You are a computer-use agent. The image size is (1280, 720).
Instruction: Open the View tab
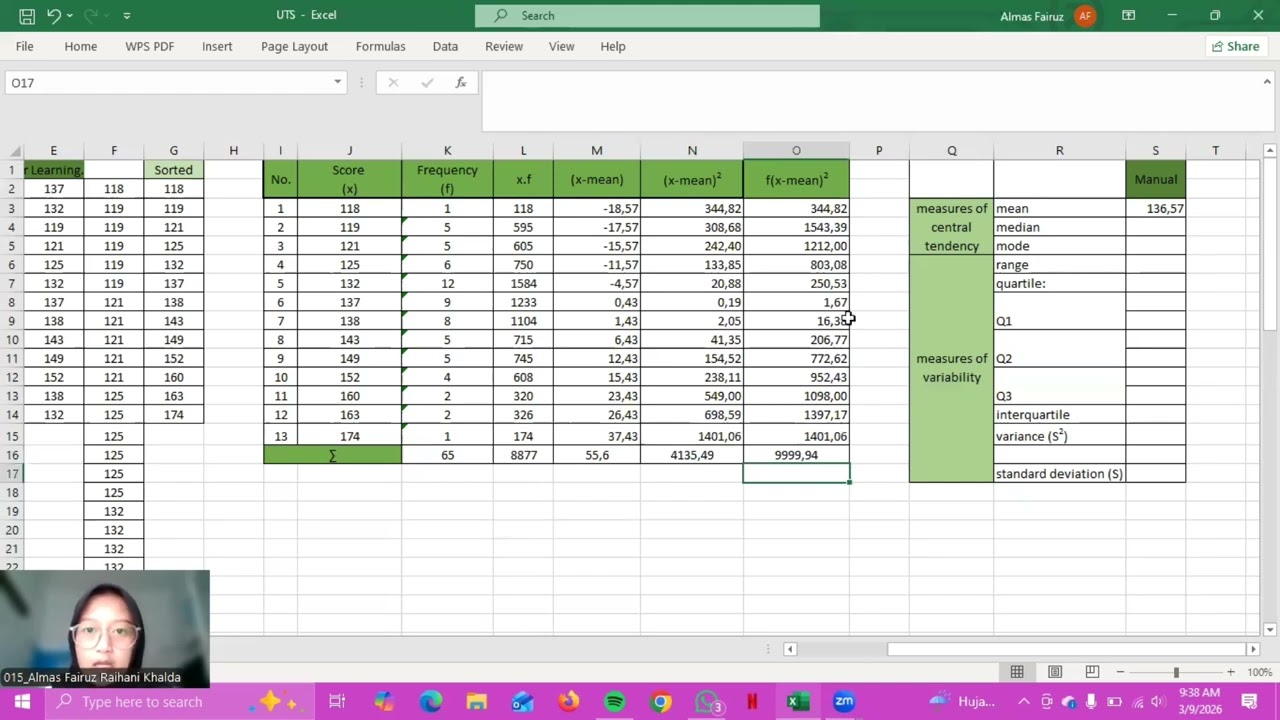(x=561, y=46)
